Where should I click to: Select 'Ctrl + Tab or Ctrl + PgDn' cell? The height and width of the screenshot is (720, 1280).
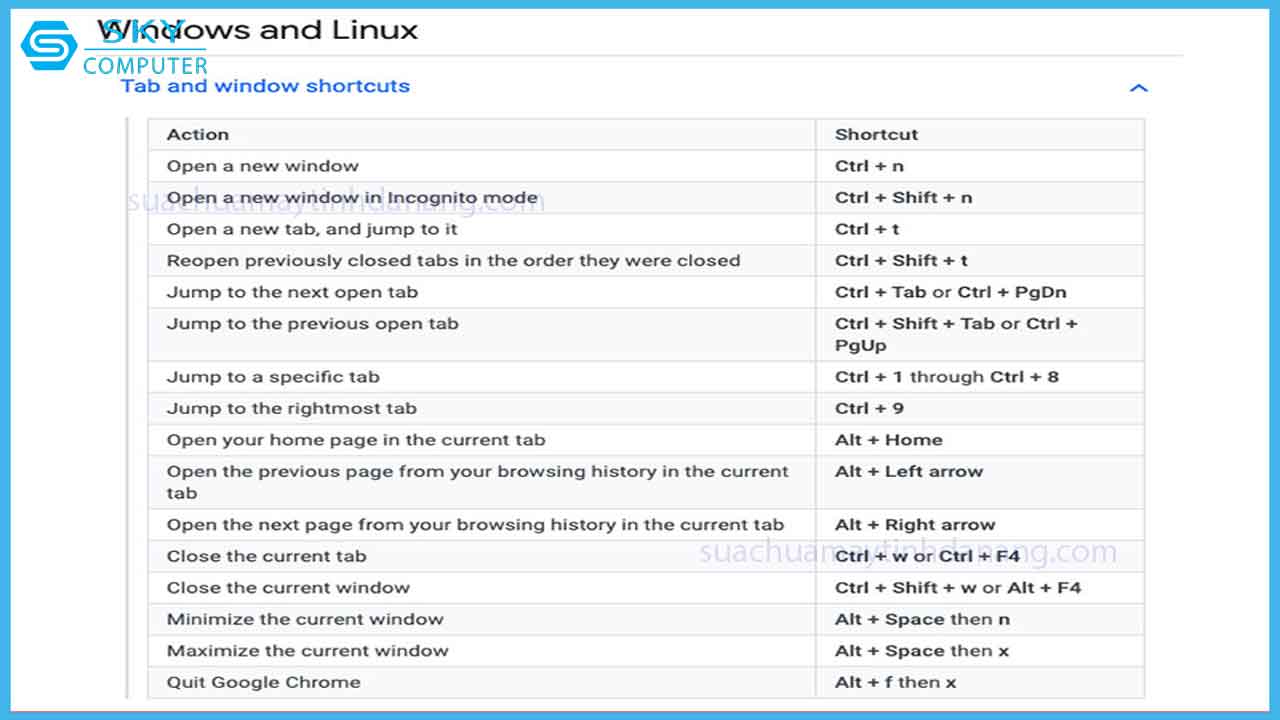pyautogui.click(x=980, y=292)
